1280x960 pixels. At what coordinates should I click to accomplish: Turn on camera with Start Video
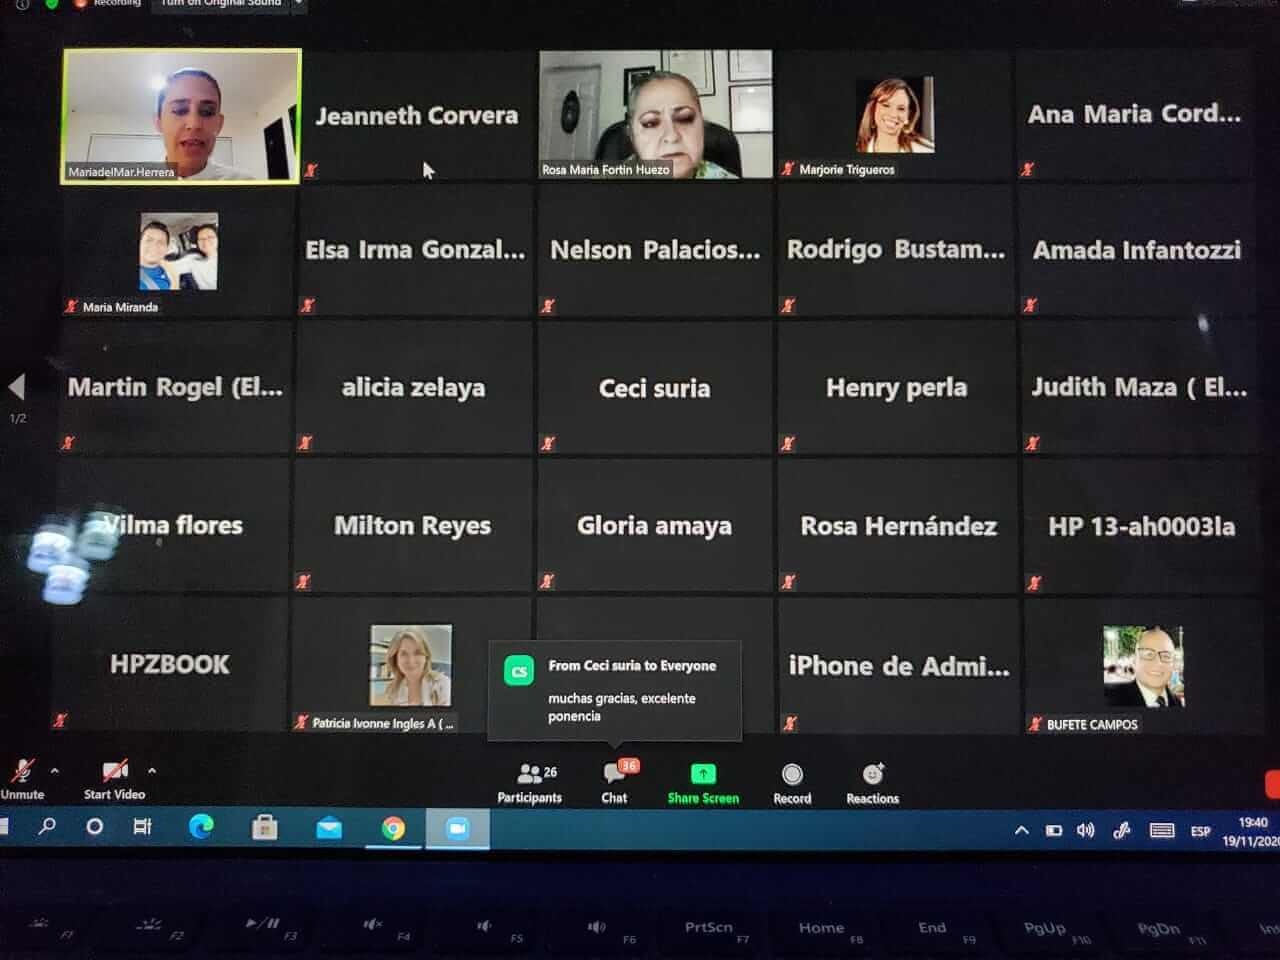(115, 779)
